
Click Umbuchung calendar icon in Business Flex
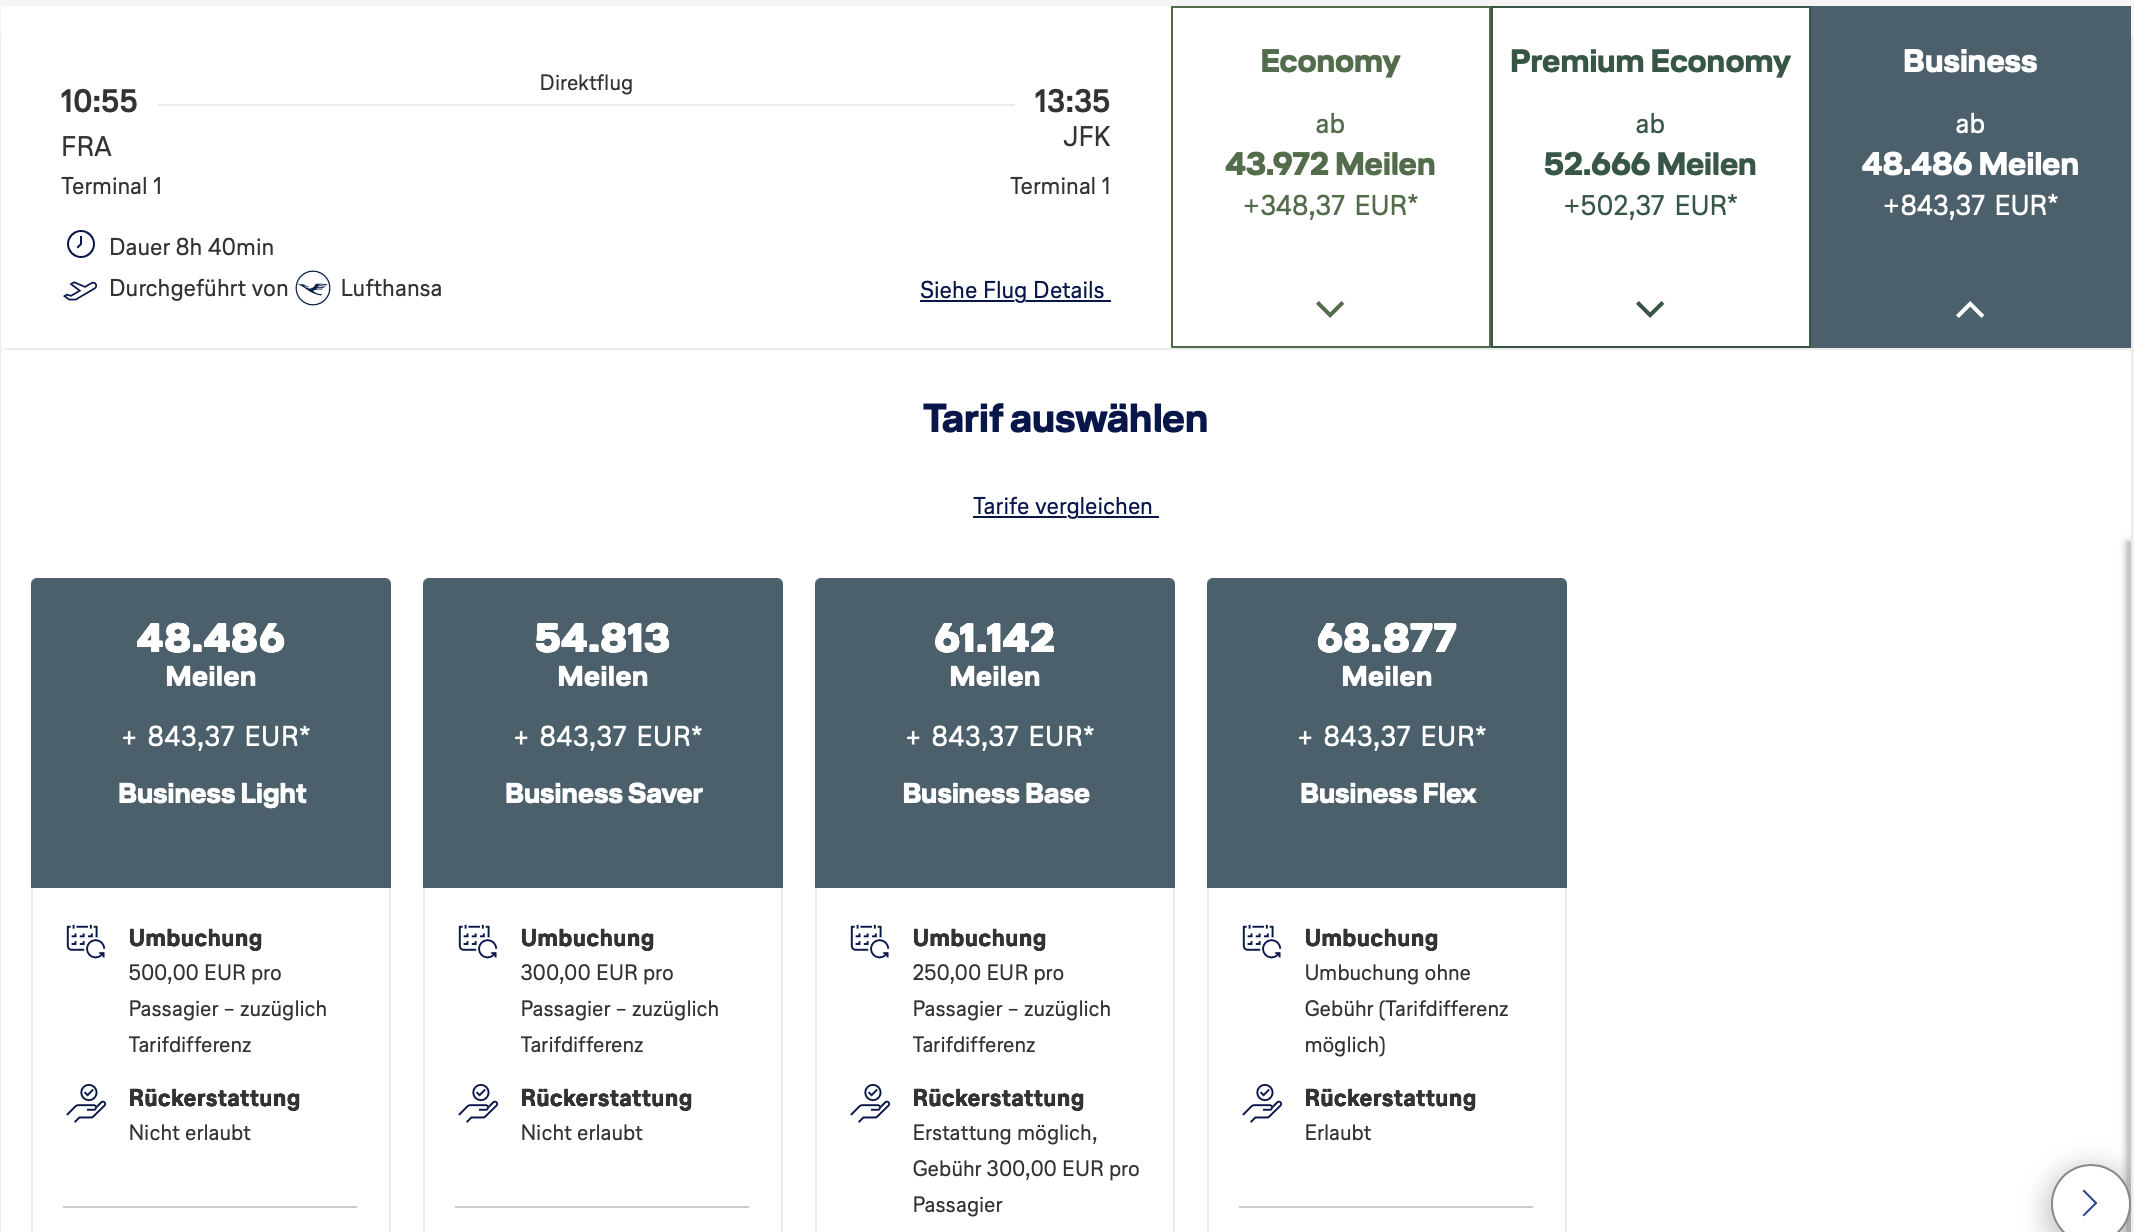tap(1262, 941)
